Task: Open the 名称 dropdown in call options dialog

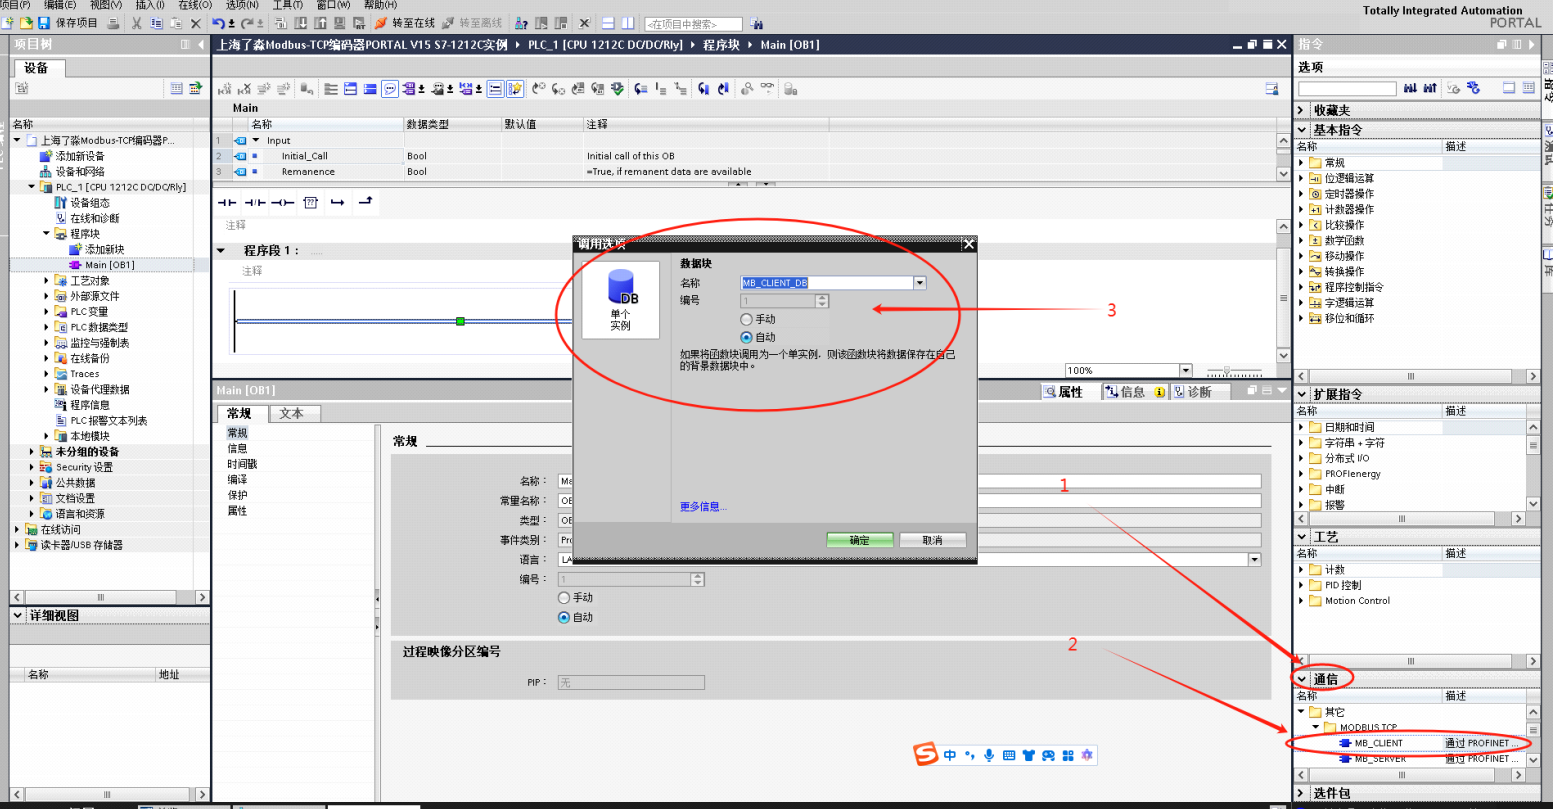Action: 920,283
